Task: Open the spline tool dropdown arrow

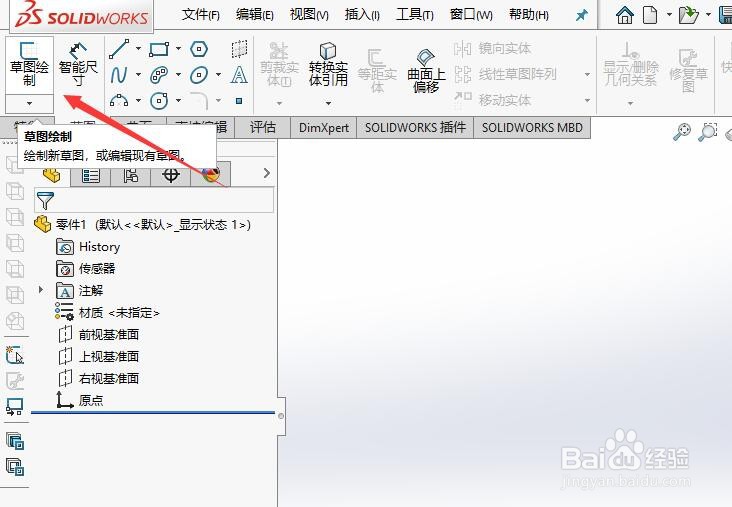Action: click(x=138, y=74)
